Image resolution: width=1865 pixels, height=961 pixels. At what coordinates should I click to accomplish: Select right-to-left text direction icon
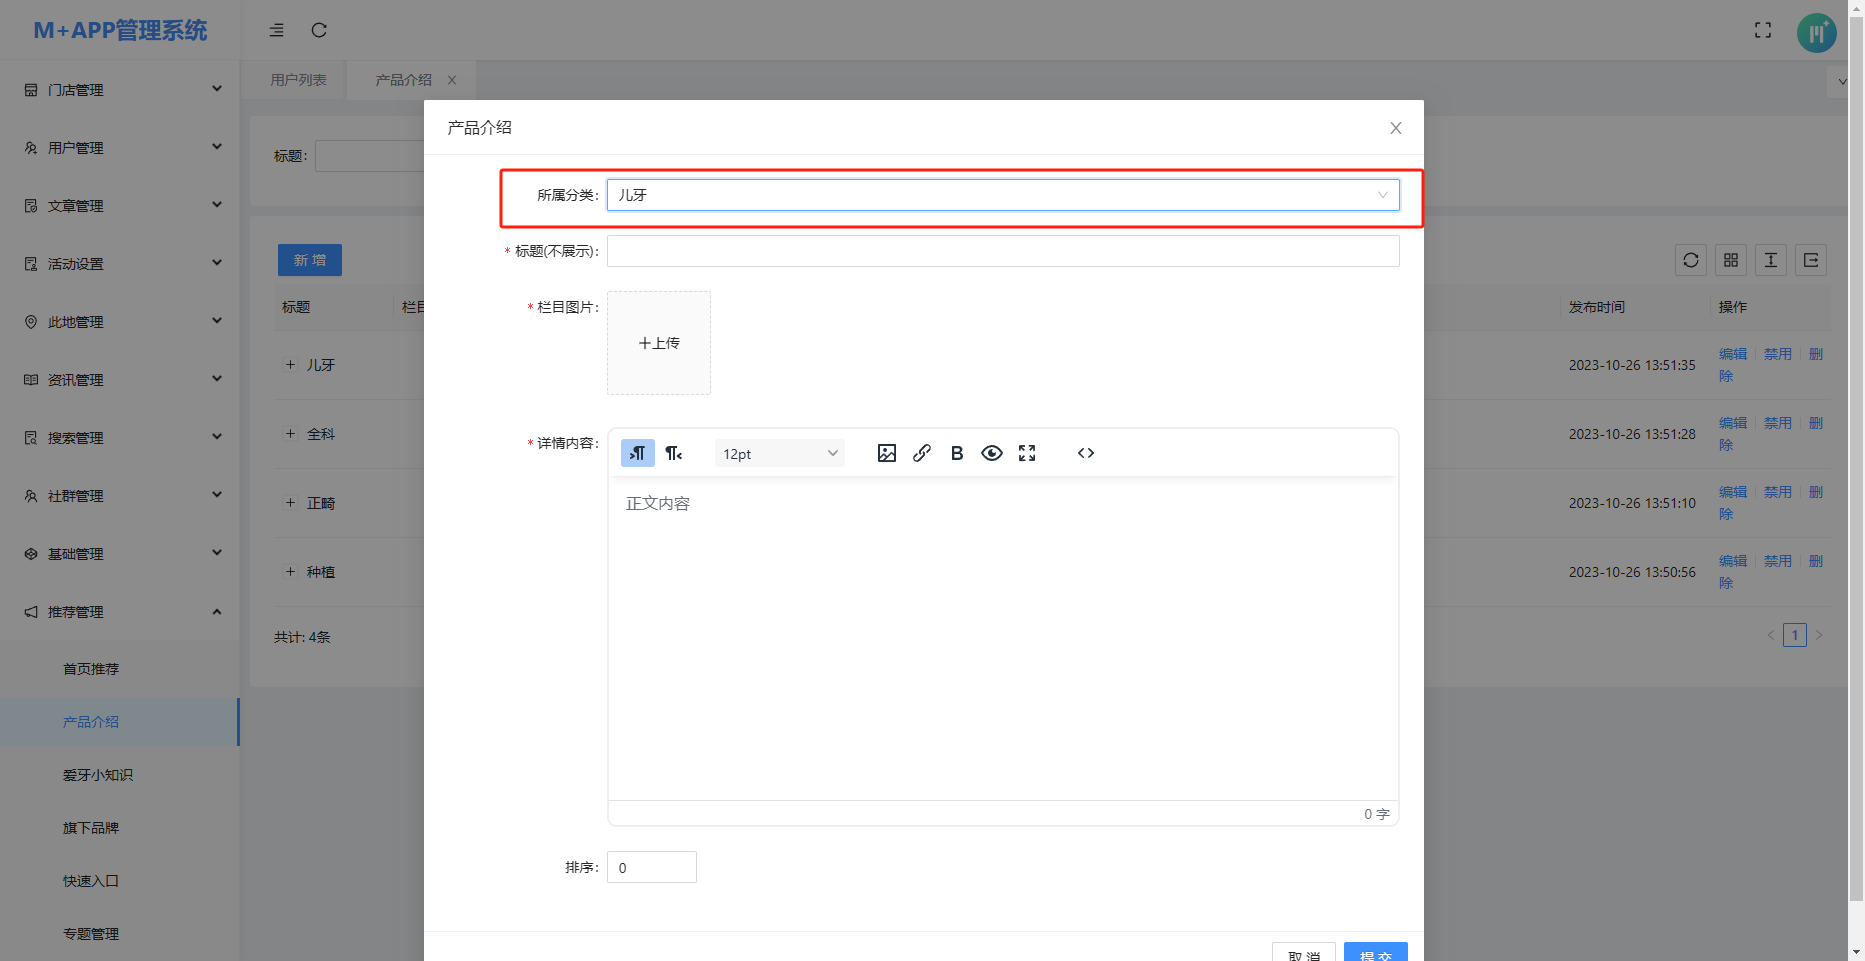tap(674, 453)
